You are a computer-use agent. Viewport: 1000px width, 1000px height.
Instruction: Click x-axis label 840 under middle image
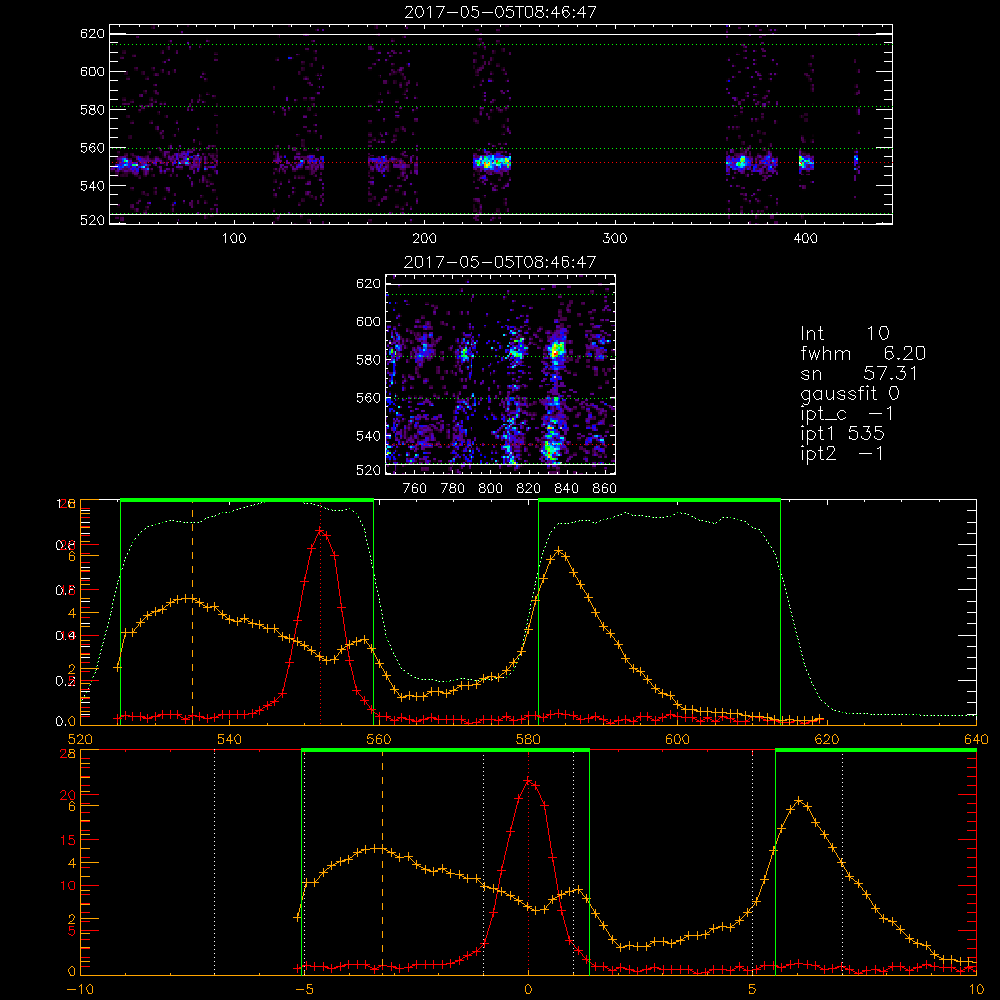[x=566, y=489]
